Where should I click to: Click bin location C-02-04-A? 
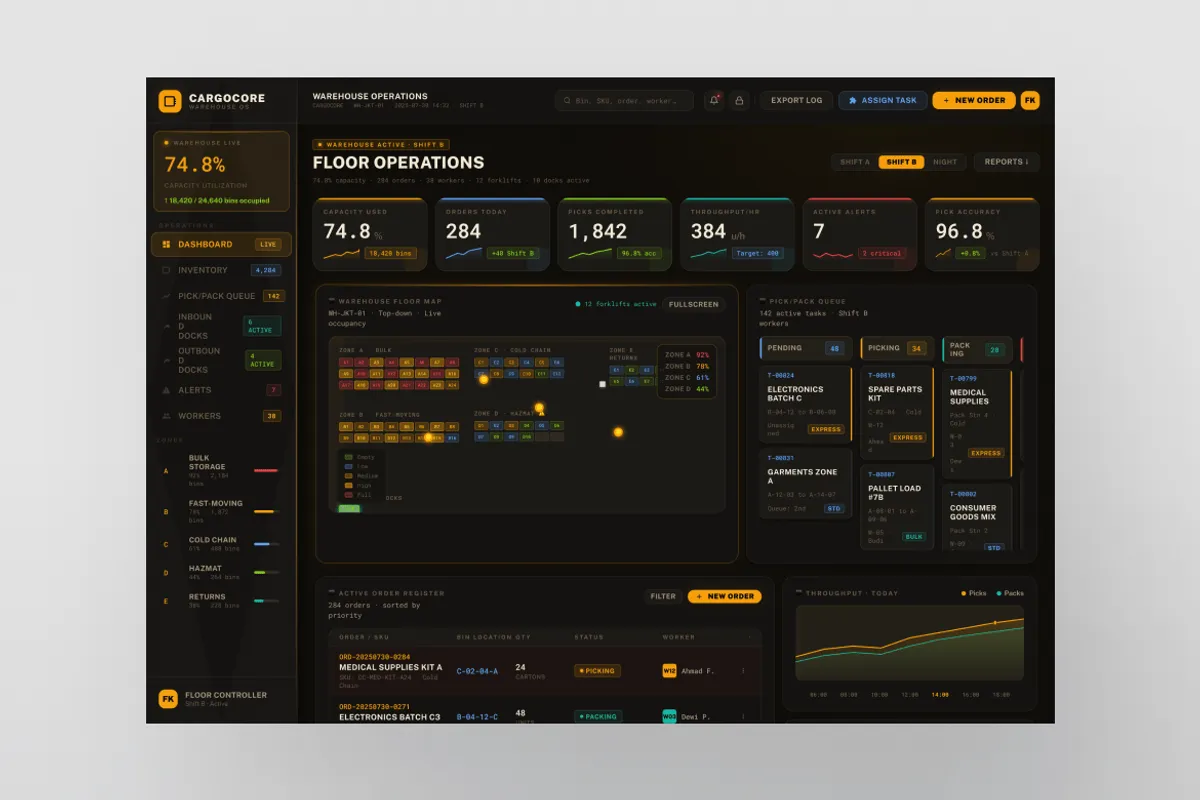[477, 671]
